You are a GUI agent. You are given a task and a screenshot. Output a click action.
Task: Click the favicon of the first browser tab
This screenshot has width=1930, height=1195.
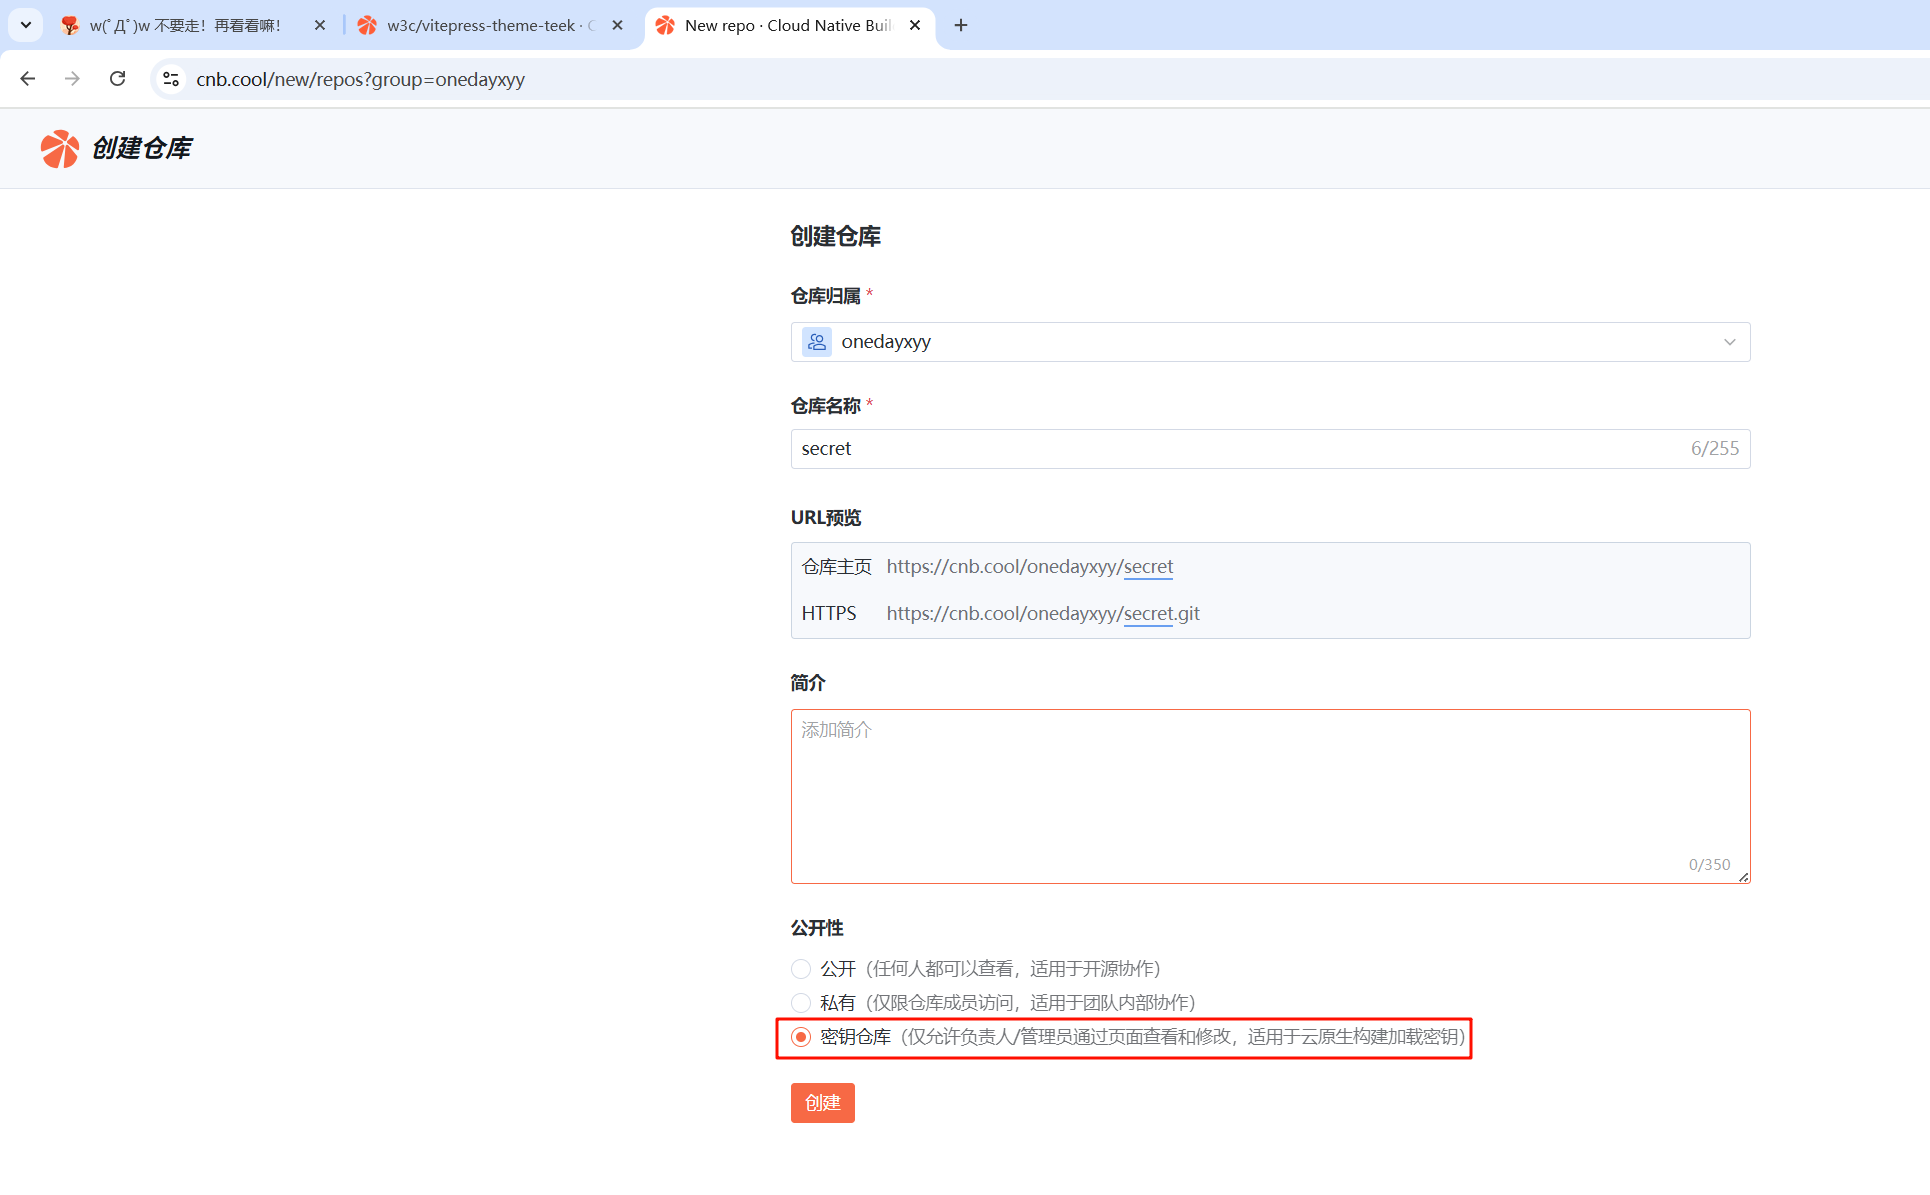(x=69, y=25)
